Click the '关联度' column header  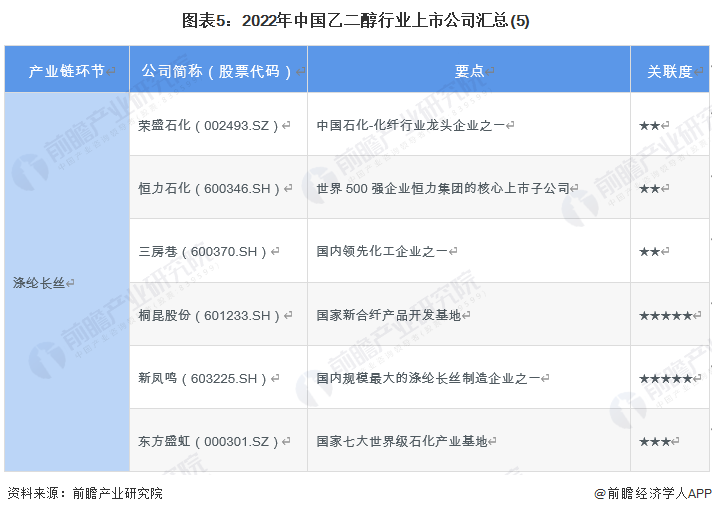[x=670, y=69]
